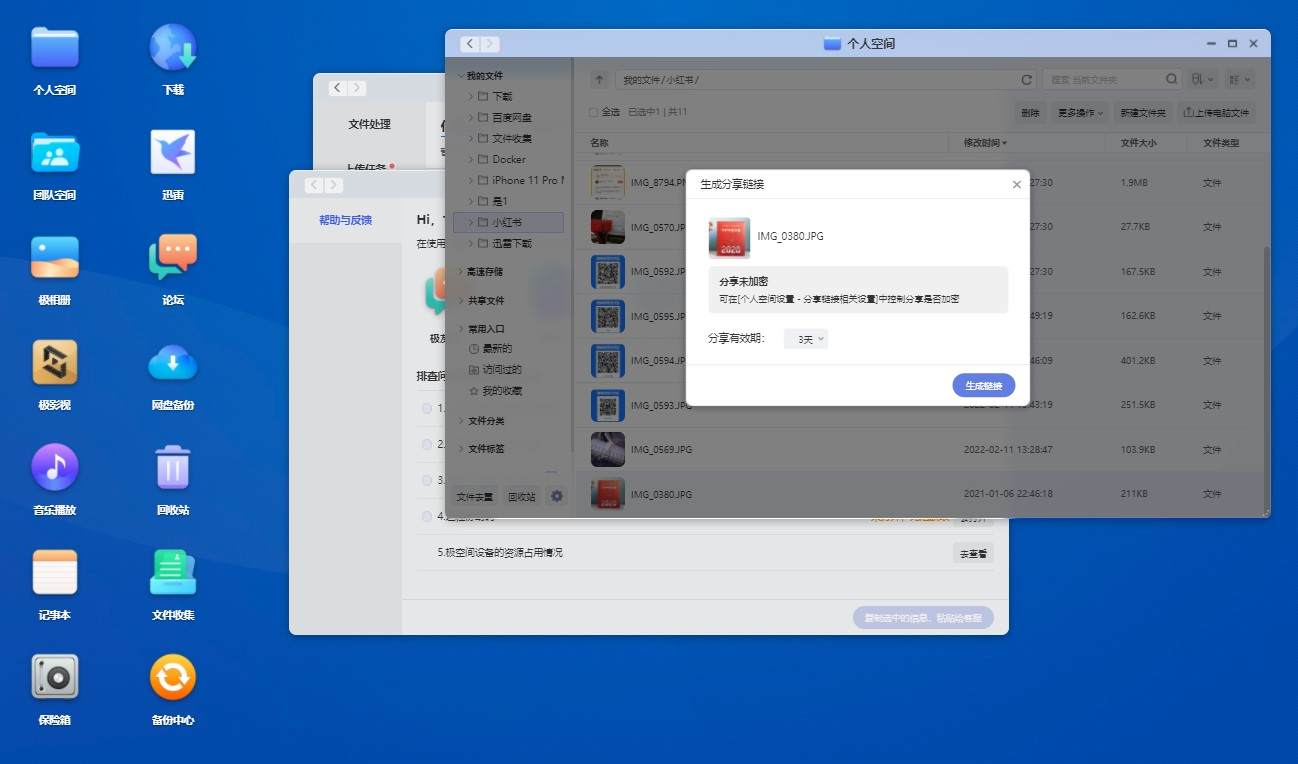
Task: Click the file search input field
Action: click(1102, 80)
